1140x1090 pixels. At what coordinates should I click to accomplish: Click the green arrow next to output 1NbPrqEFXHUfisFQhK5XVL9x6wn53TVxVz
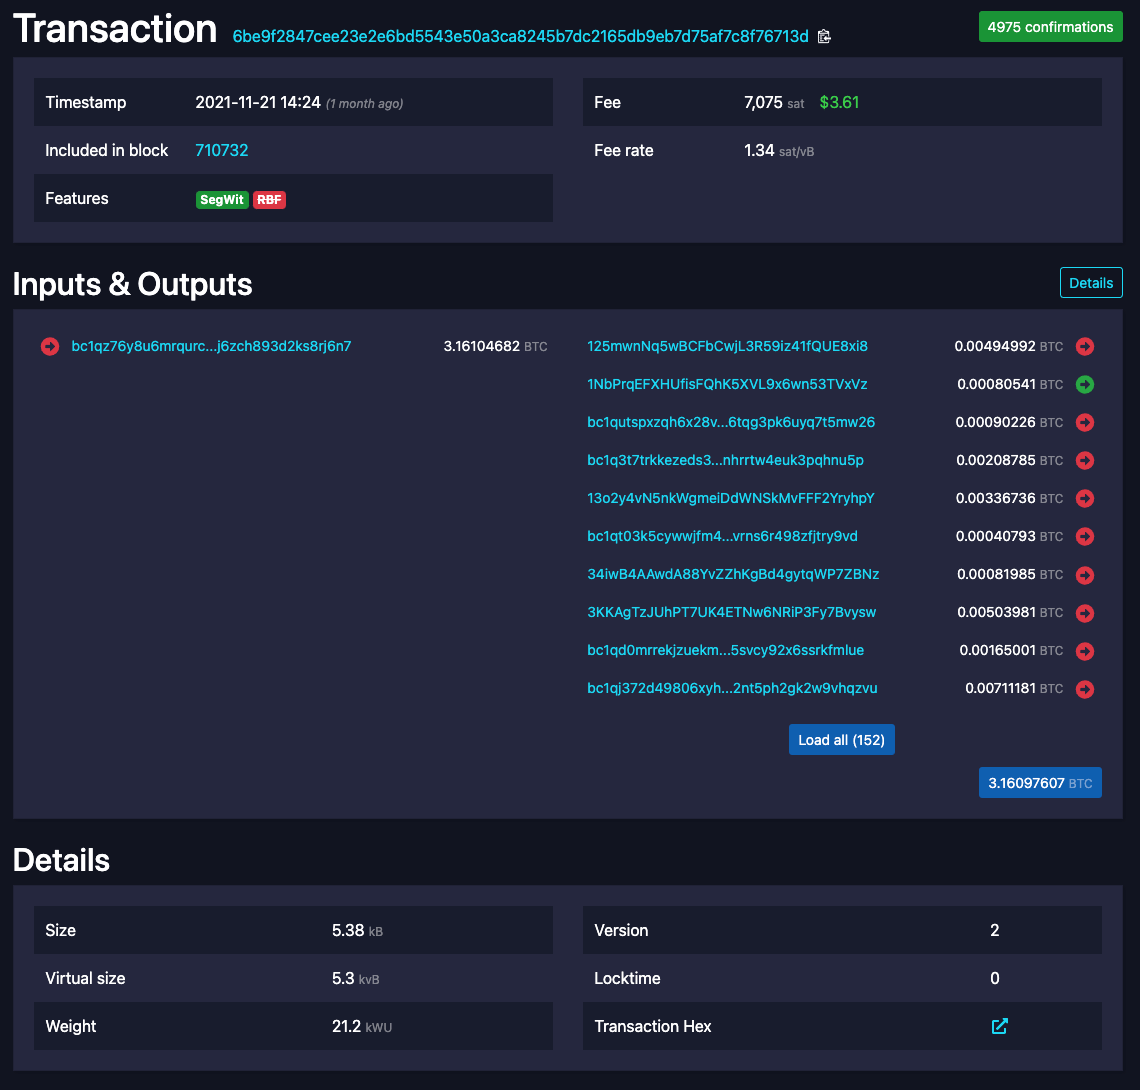[x=1084, y=384]
